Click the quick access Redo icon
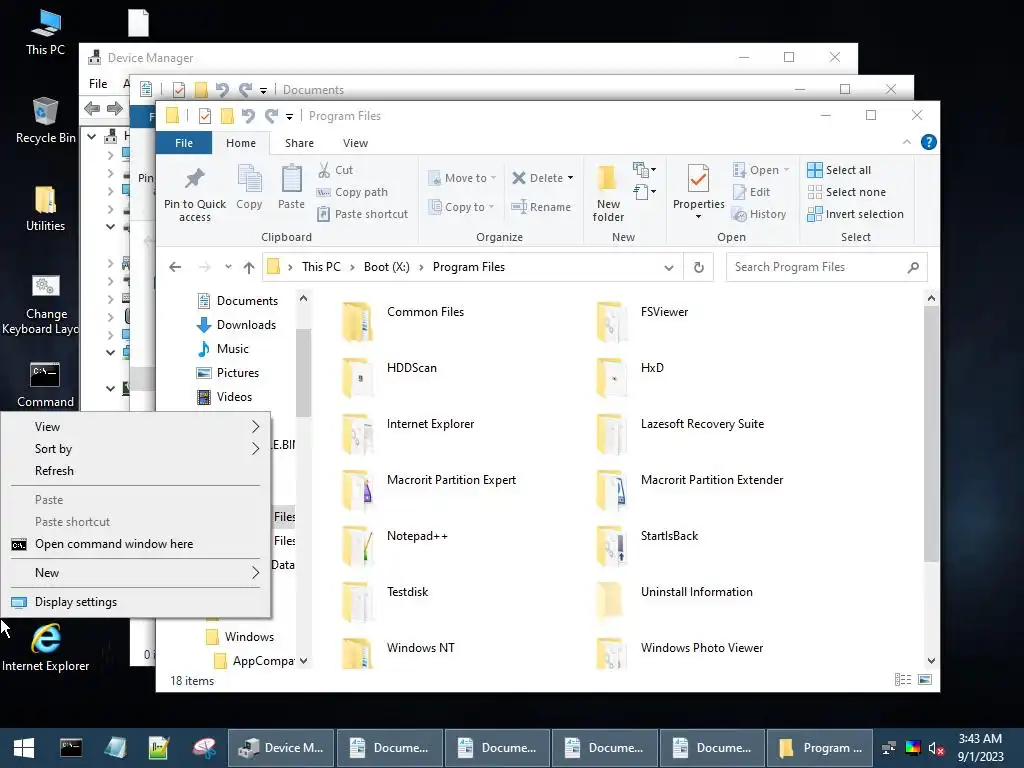Image resolution: width=1024 pixels, height=768 pixels. (272, 116)
